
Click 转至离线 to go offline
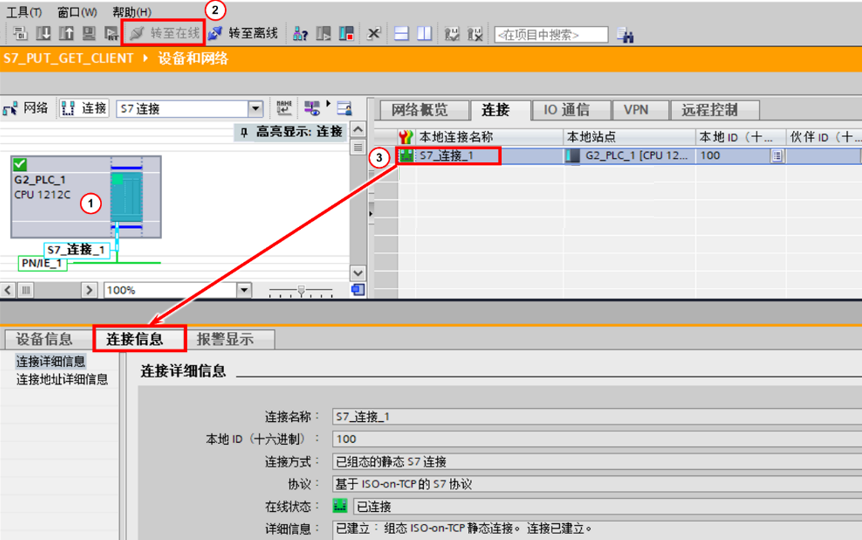coord(243,34)
